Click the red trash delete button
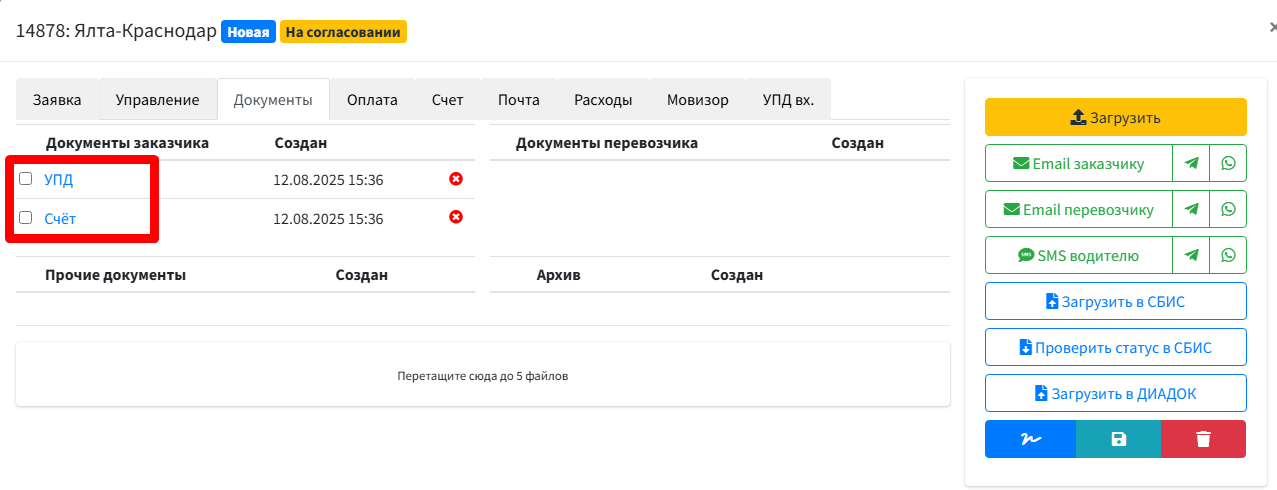This screenshot has width=1277, height=490. point(1203,439)
